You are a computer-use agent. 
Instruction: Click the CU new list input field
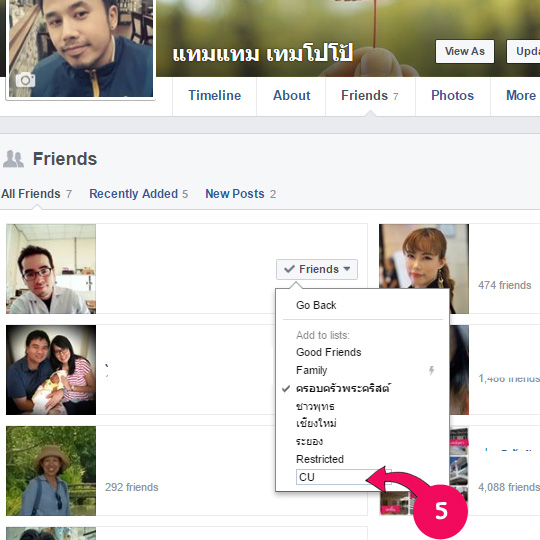(x=343, y=477)
